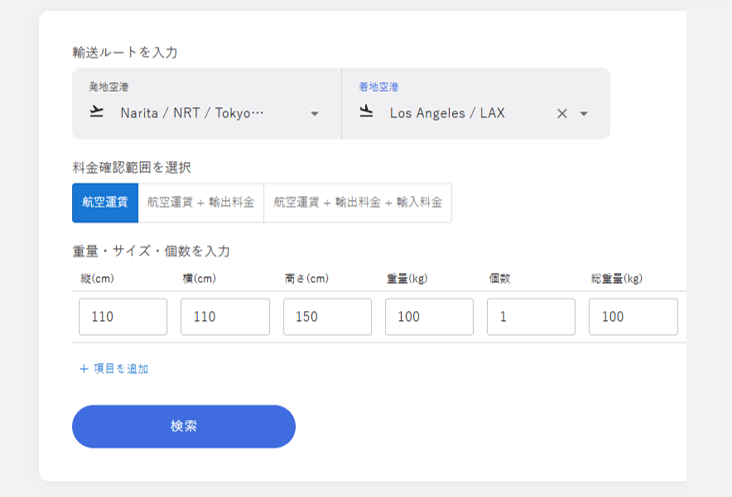Click the 個数 quantity field
The width and height of the screenshot is (732, 497).
(531, 317)
